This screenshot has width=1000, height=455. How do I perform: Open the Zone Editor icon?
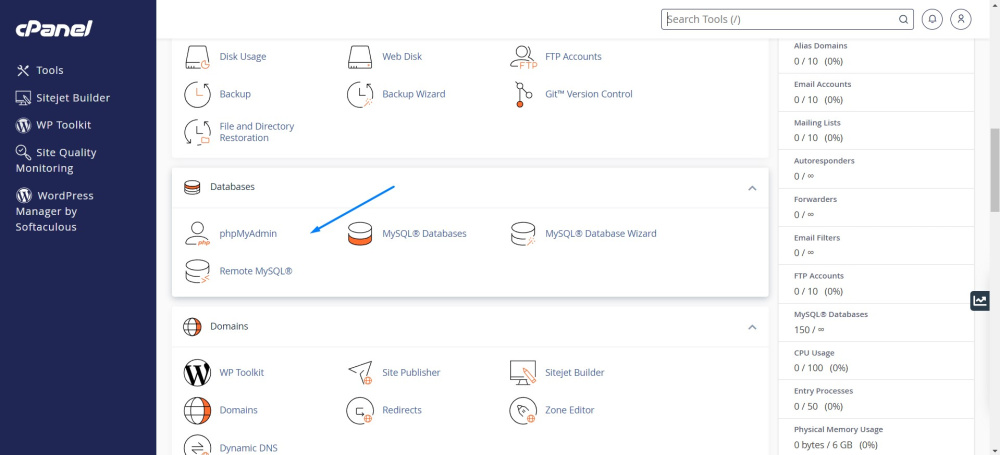(x=524, y=410)
